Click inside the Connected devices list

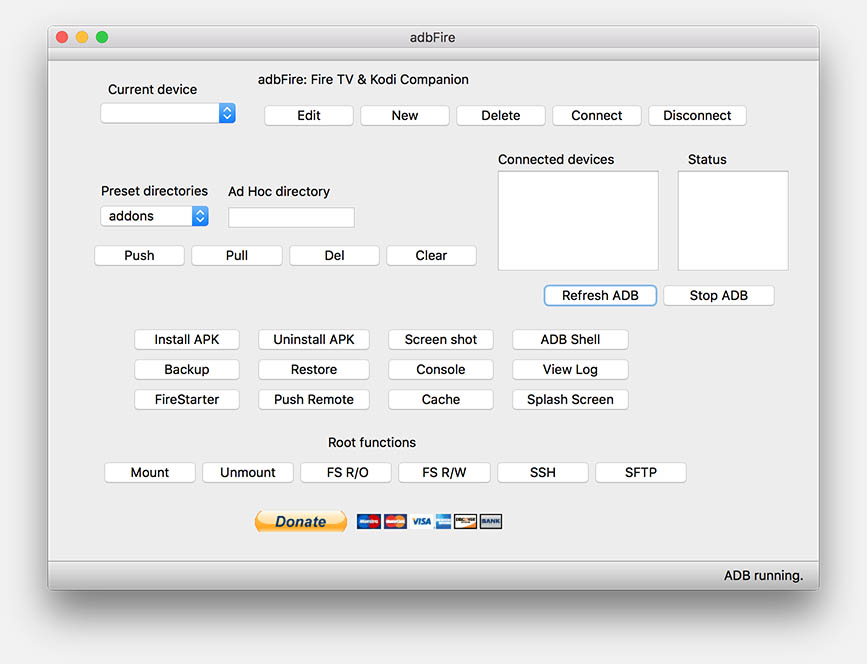(578, 221)
